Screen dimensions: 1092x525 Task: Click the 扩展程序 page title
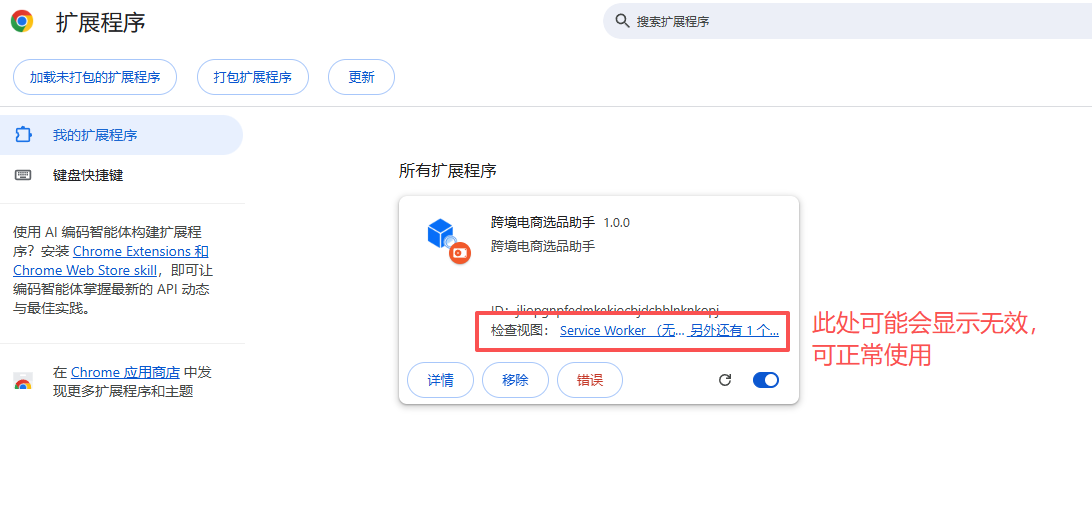[101, 22]
